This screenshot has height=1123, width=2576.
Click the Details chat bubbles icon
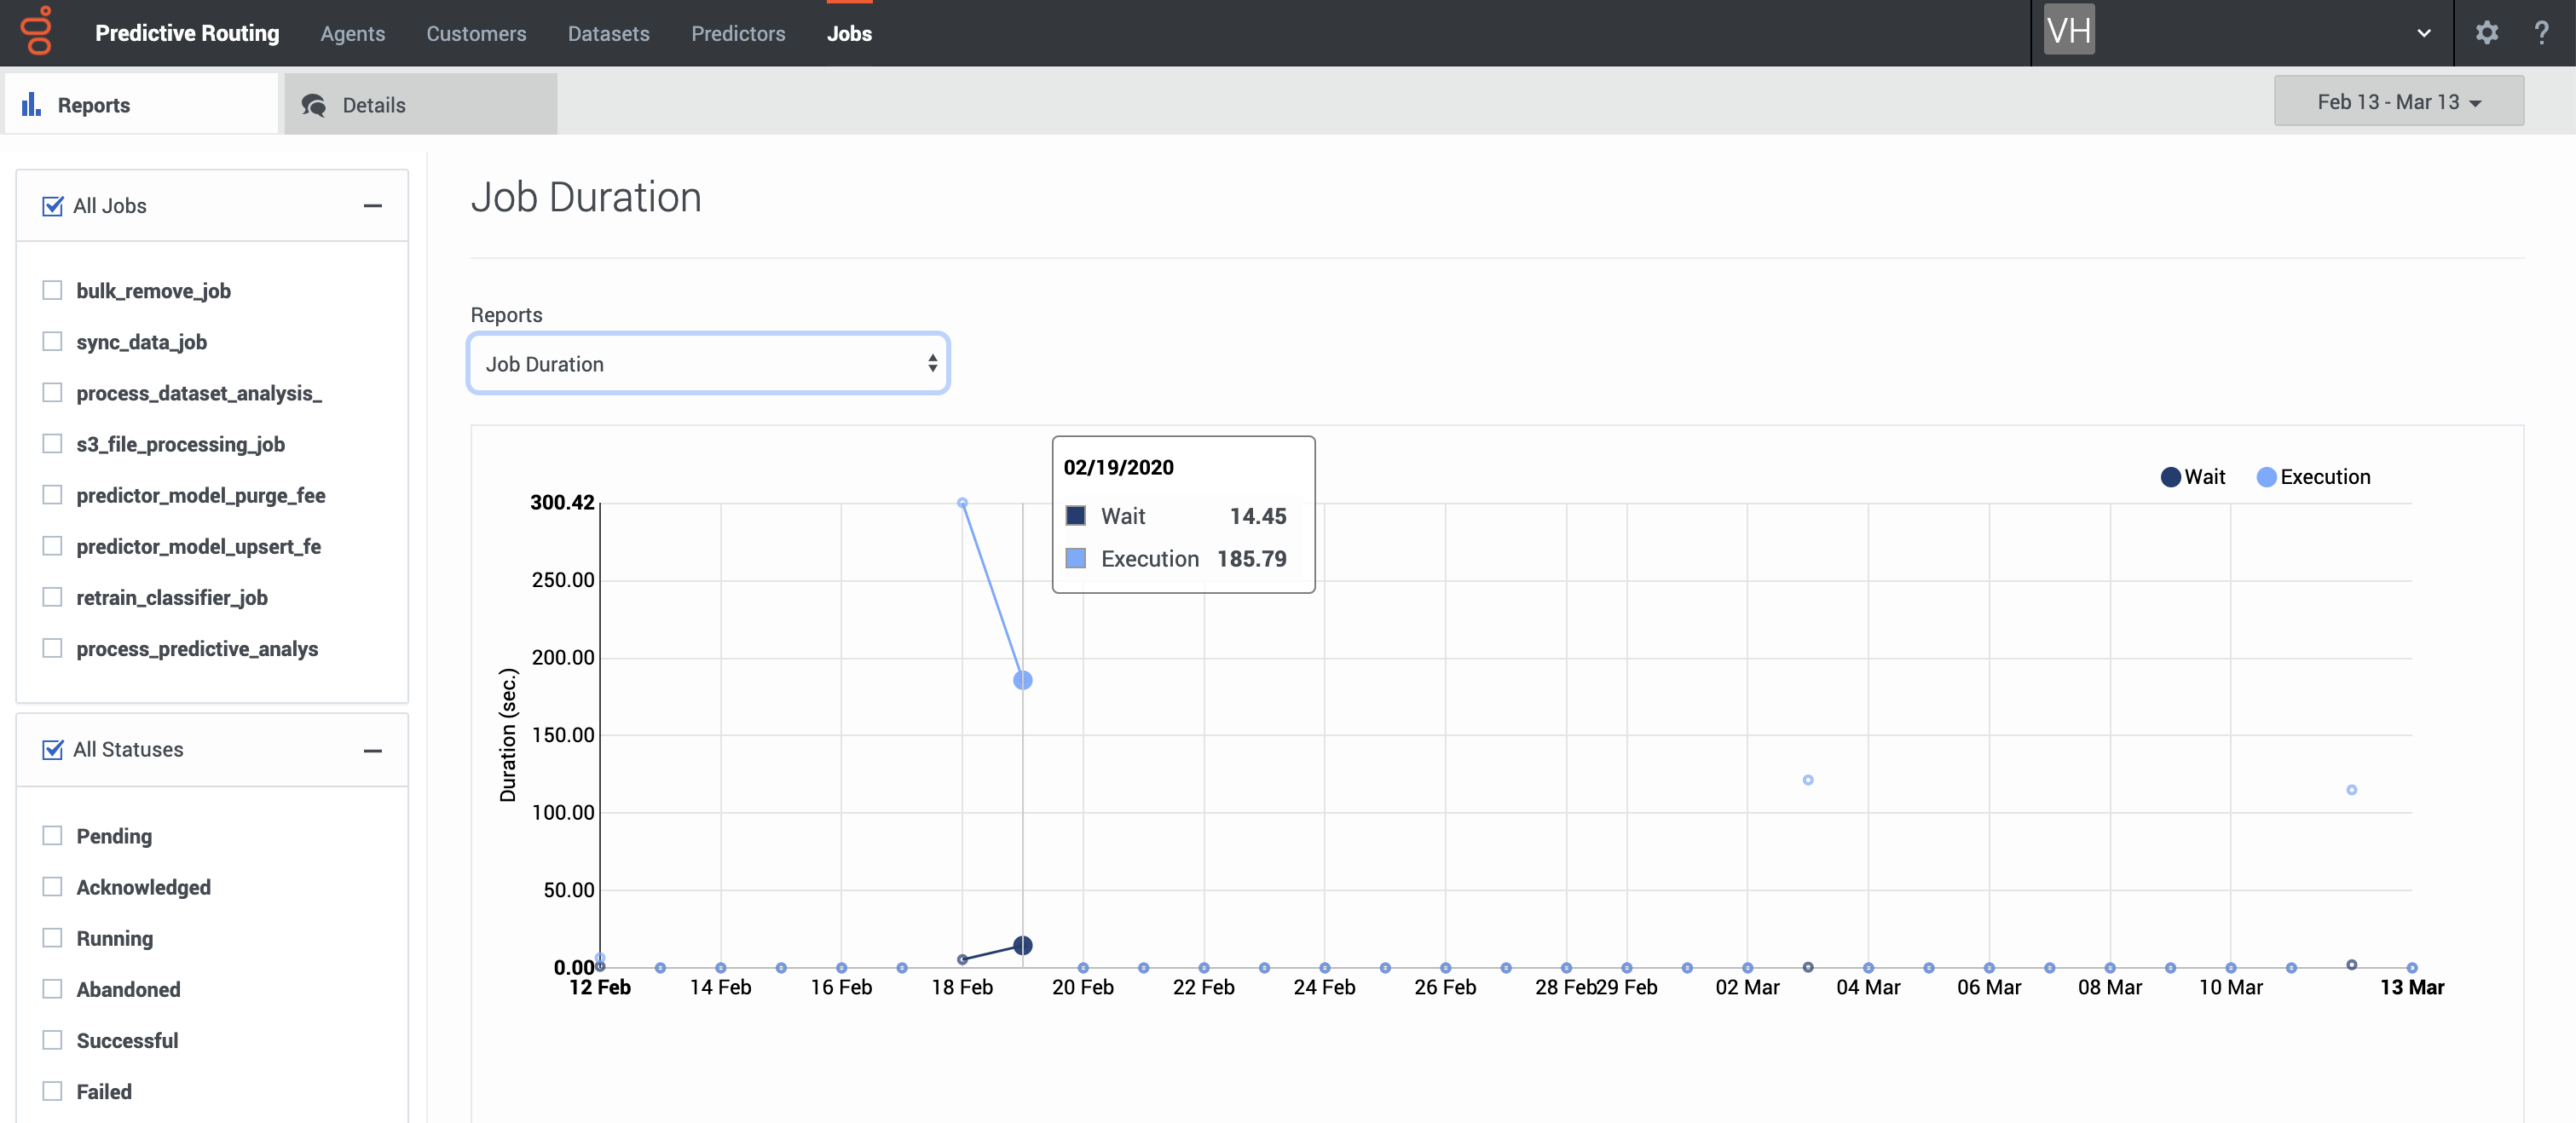point(314,105)
